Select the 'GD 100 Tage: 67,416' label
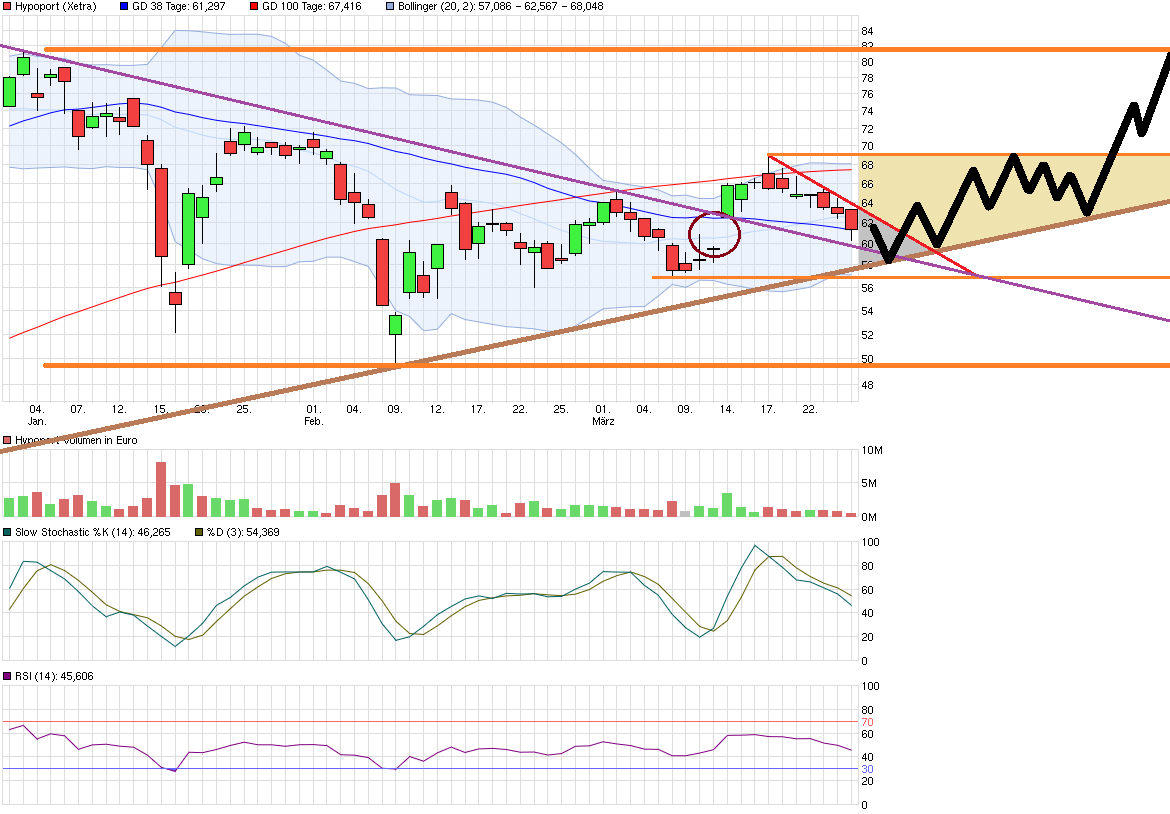The height and width of the screenshot is (814, 1170). (312, 6)
